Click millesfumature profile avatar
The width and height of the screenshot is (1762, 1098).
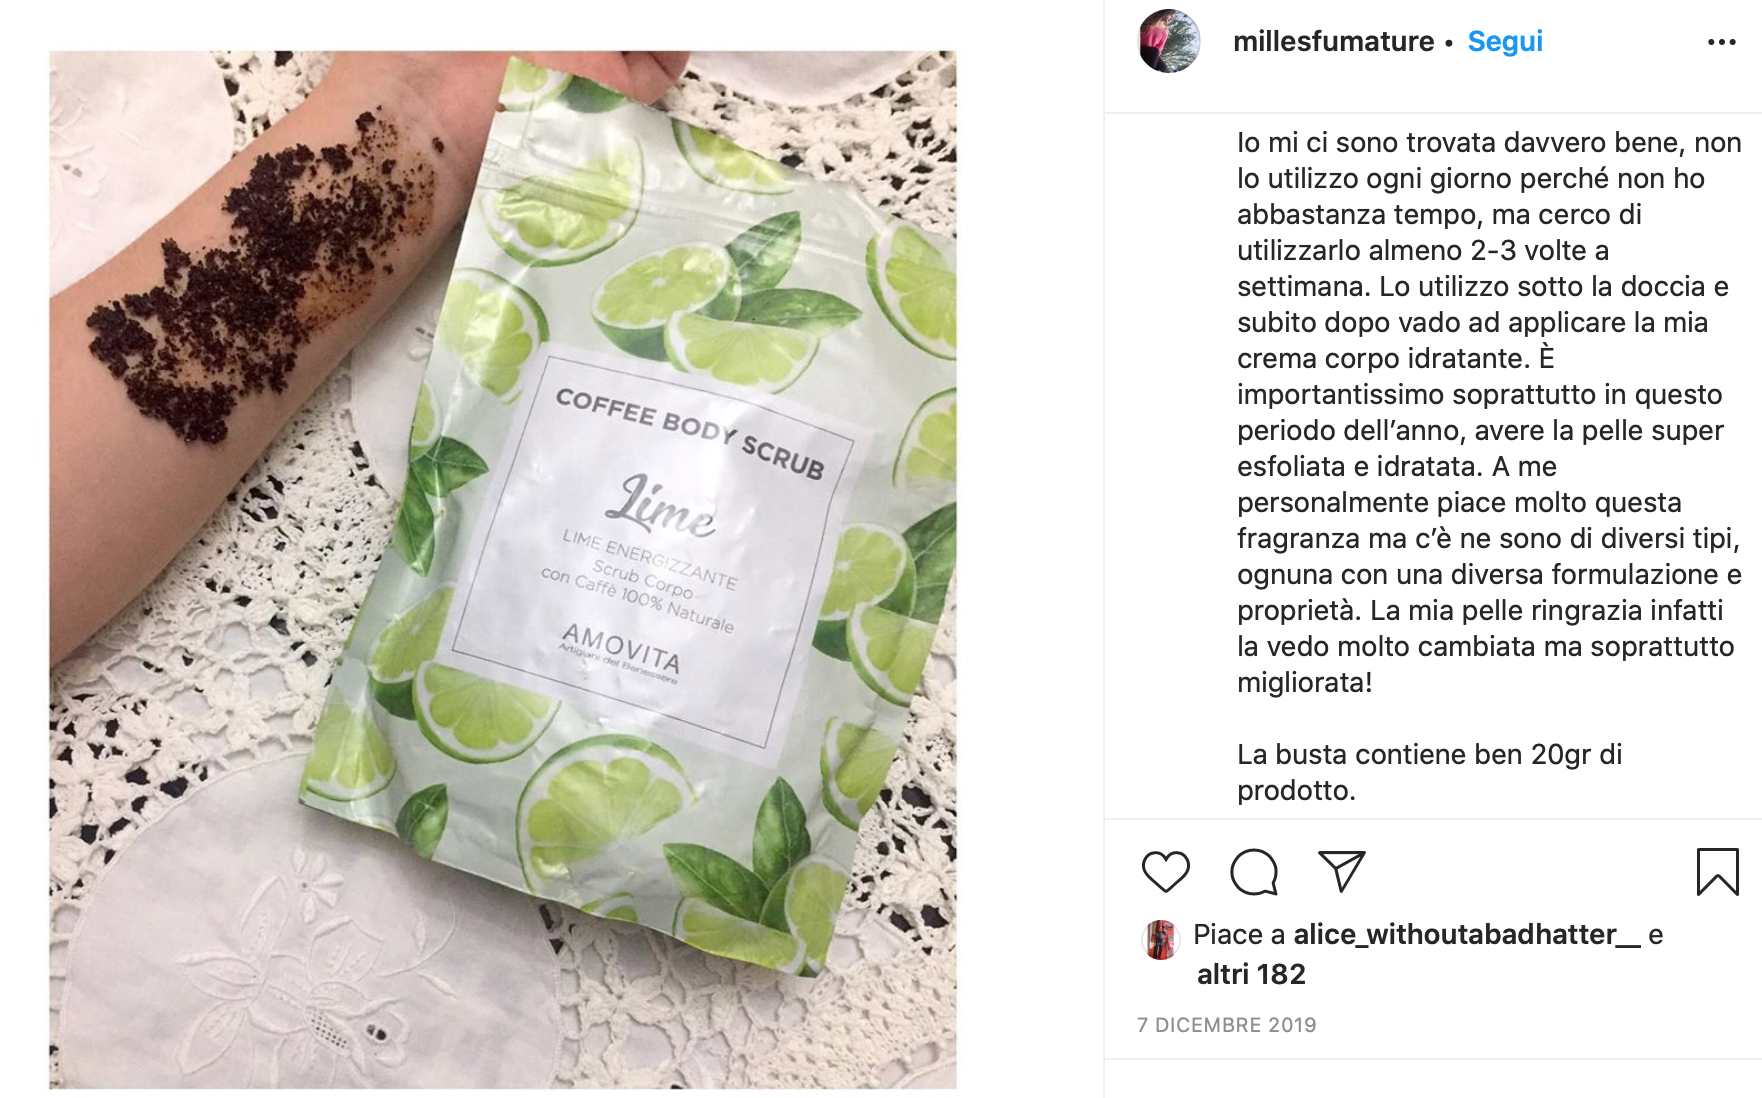pos(1169,41)
